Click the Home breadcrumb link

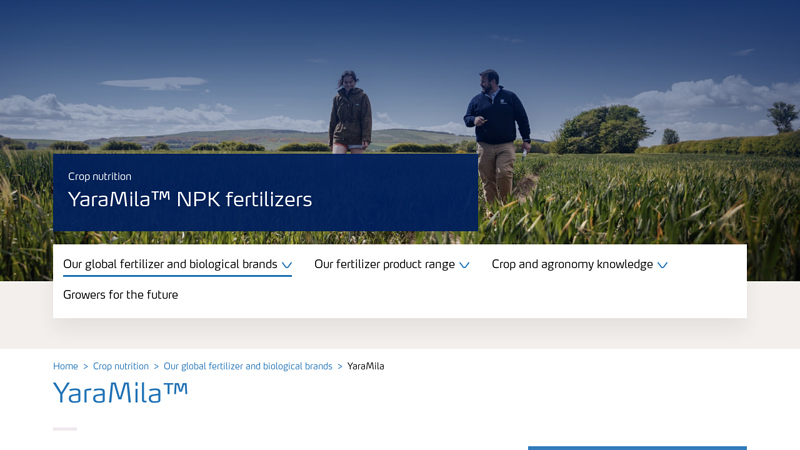(65, 367)
